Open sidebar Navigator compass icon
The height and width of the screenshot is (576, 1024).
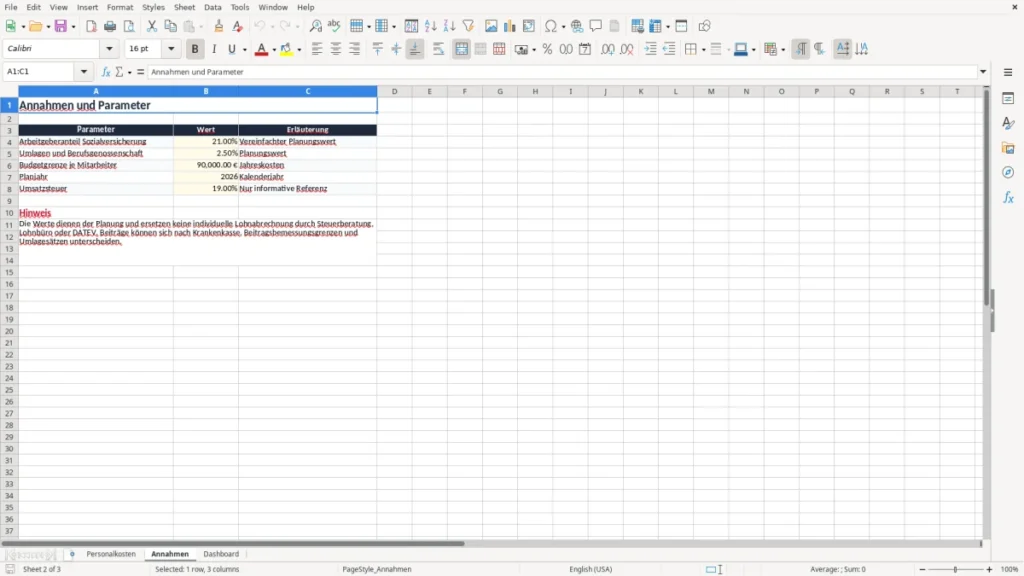1008,172
